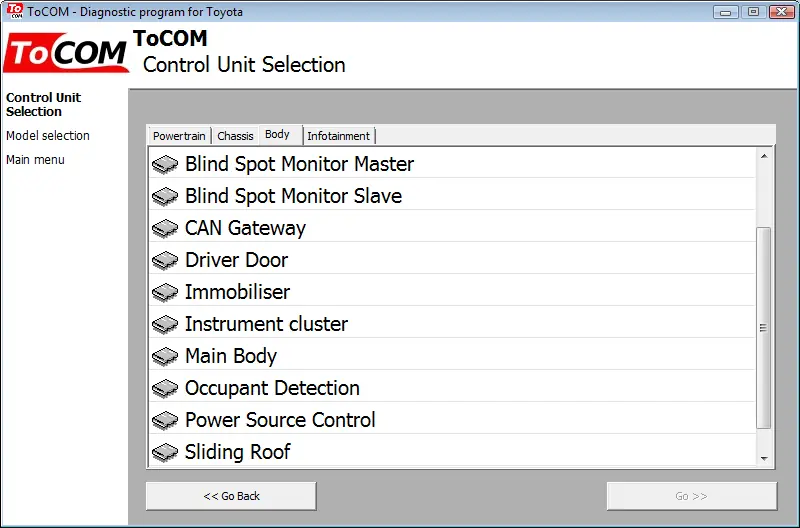This screenshot has width=800, height=528.
Task: Click the list scrollbar up arrow
Action: [764, 156]
